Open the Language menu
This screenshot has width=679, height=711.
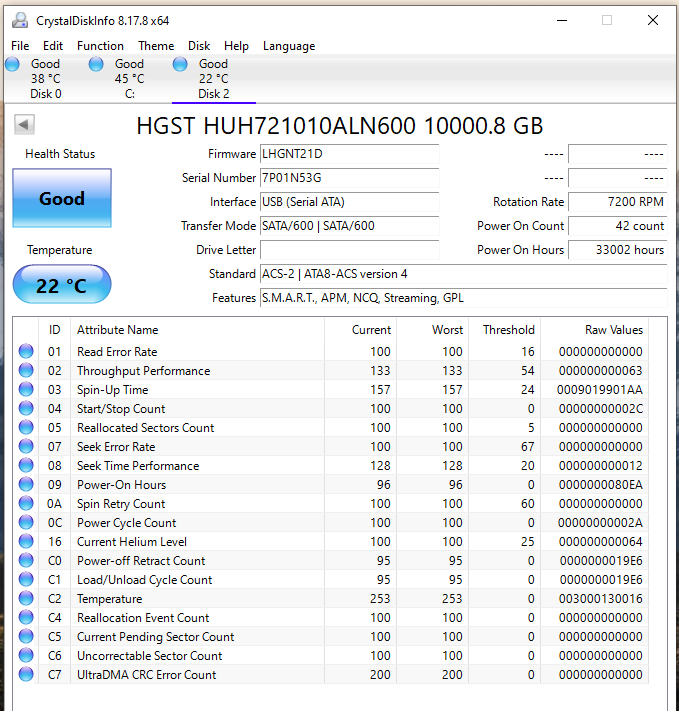coord(288,46)
